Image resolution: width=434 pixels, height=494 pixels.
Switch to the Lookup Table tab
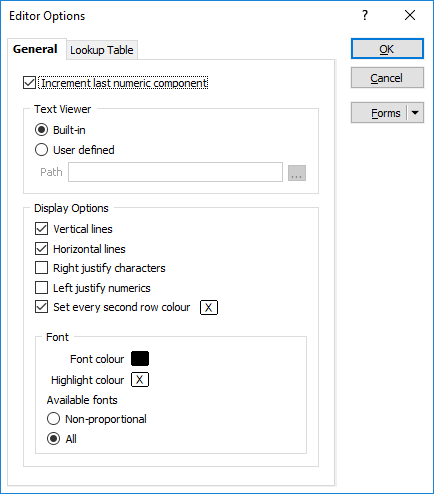click(102, 50)
